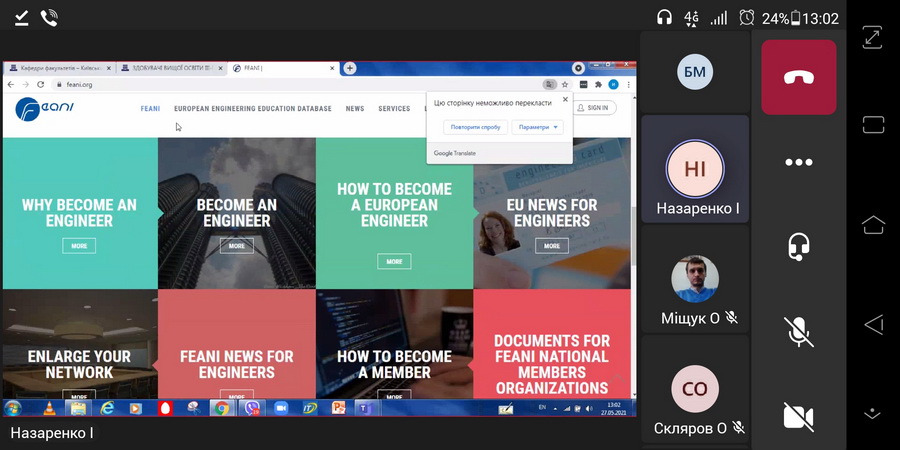The height and width of the screenshot is (450, 900).
Task: Open headset audio device settings
Action: [798, 246]
